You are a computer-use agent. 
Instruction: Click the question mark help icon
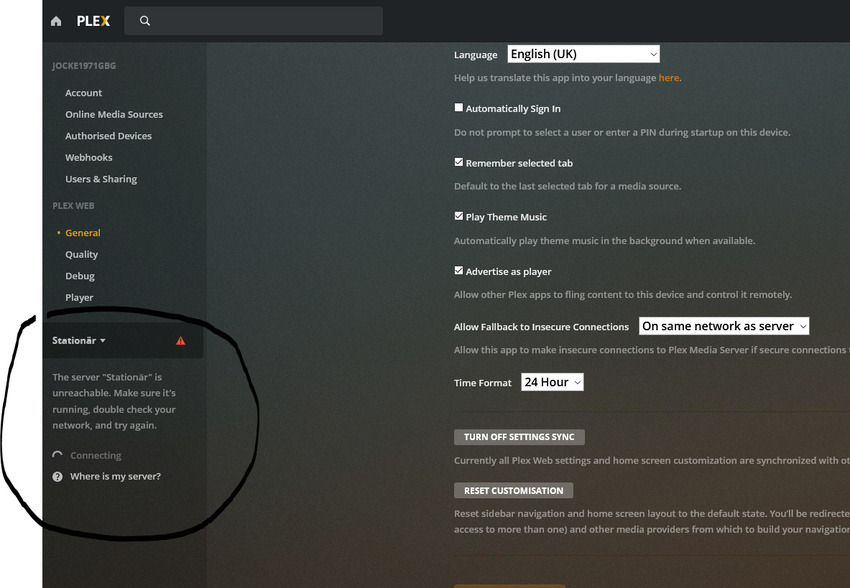pyautogui.click(x=57, y=476)
